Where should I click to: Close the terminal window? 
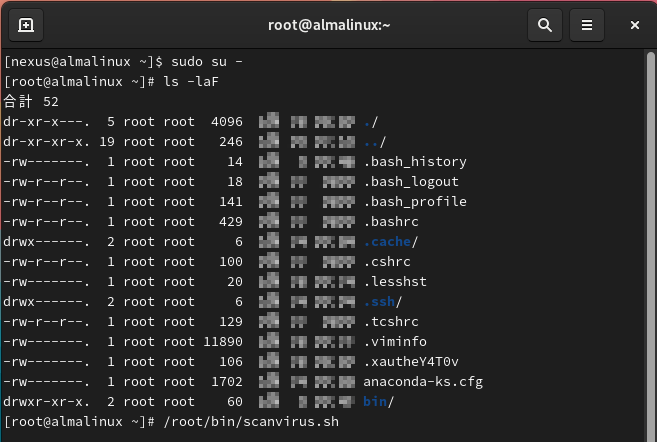pos(636,25)
